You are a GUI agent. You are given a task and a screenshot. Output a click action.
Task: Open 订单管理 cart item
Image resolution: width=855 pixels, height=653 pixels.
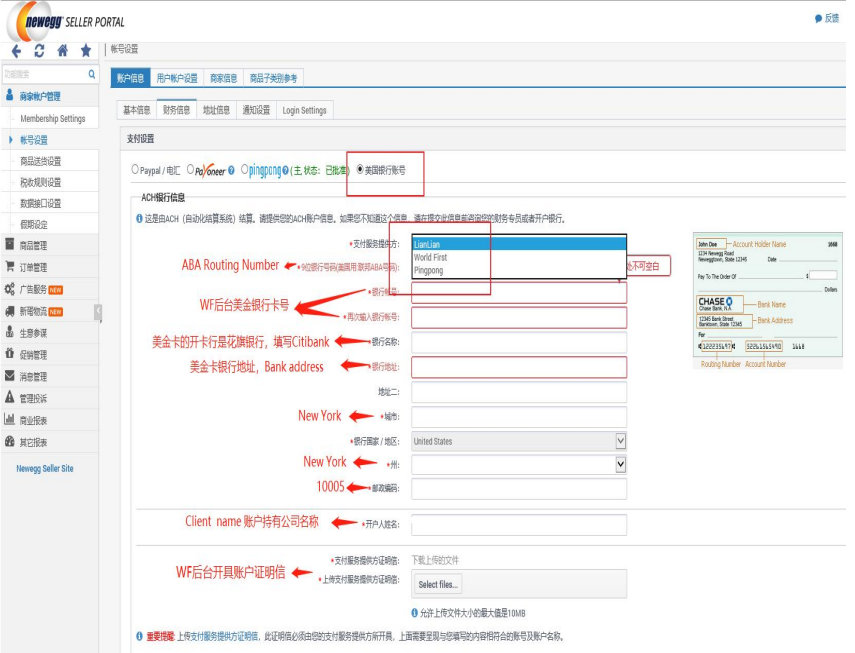coord(33,267)
